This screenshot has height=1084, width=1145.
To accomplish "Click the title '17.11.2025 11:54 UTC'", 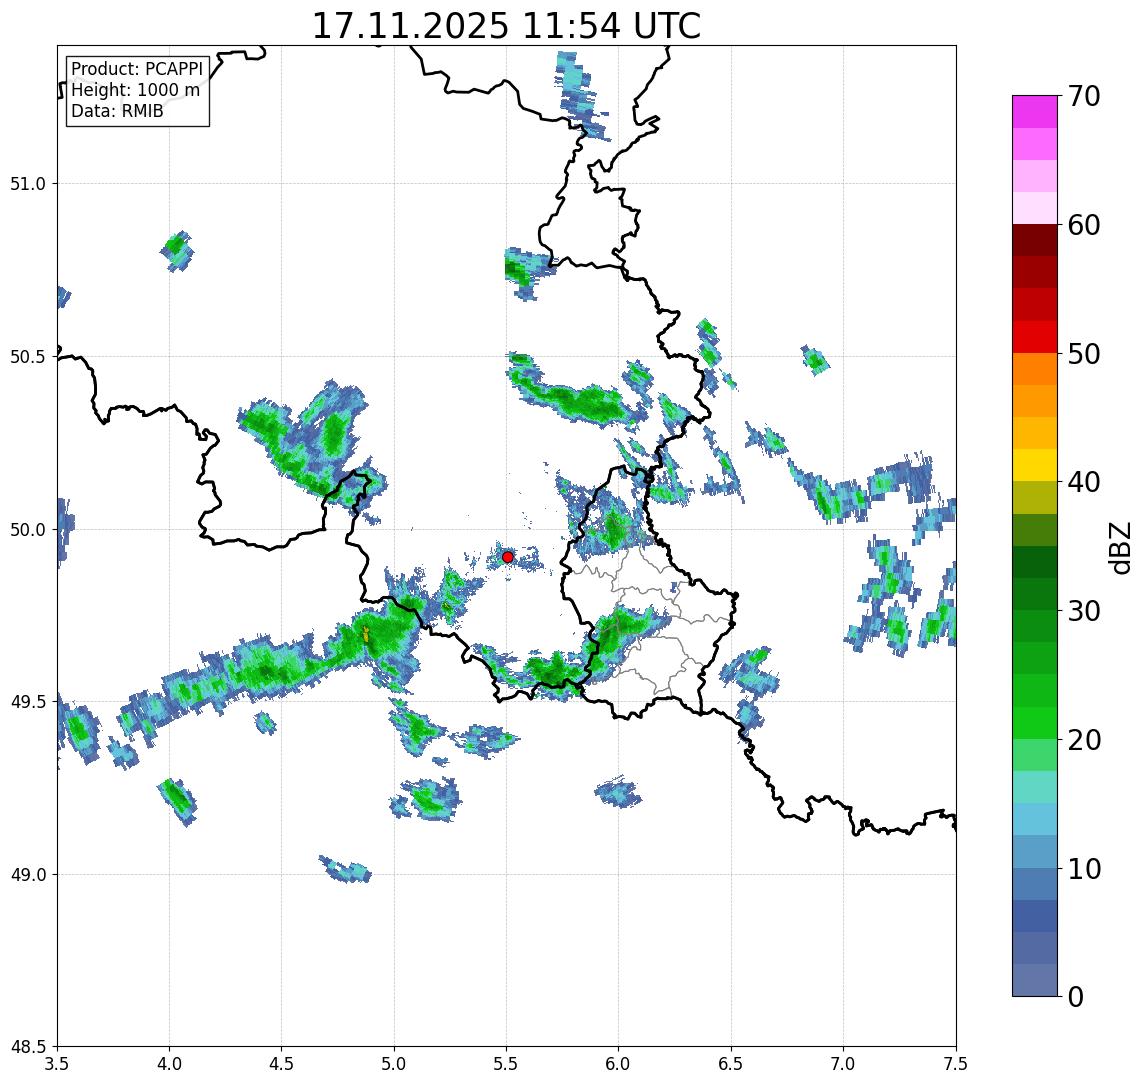I will [506, 26].
